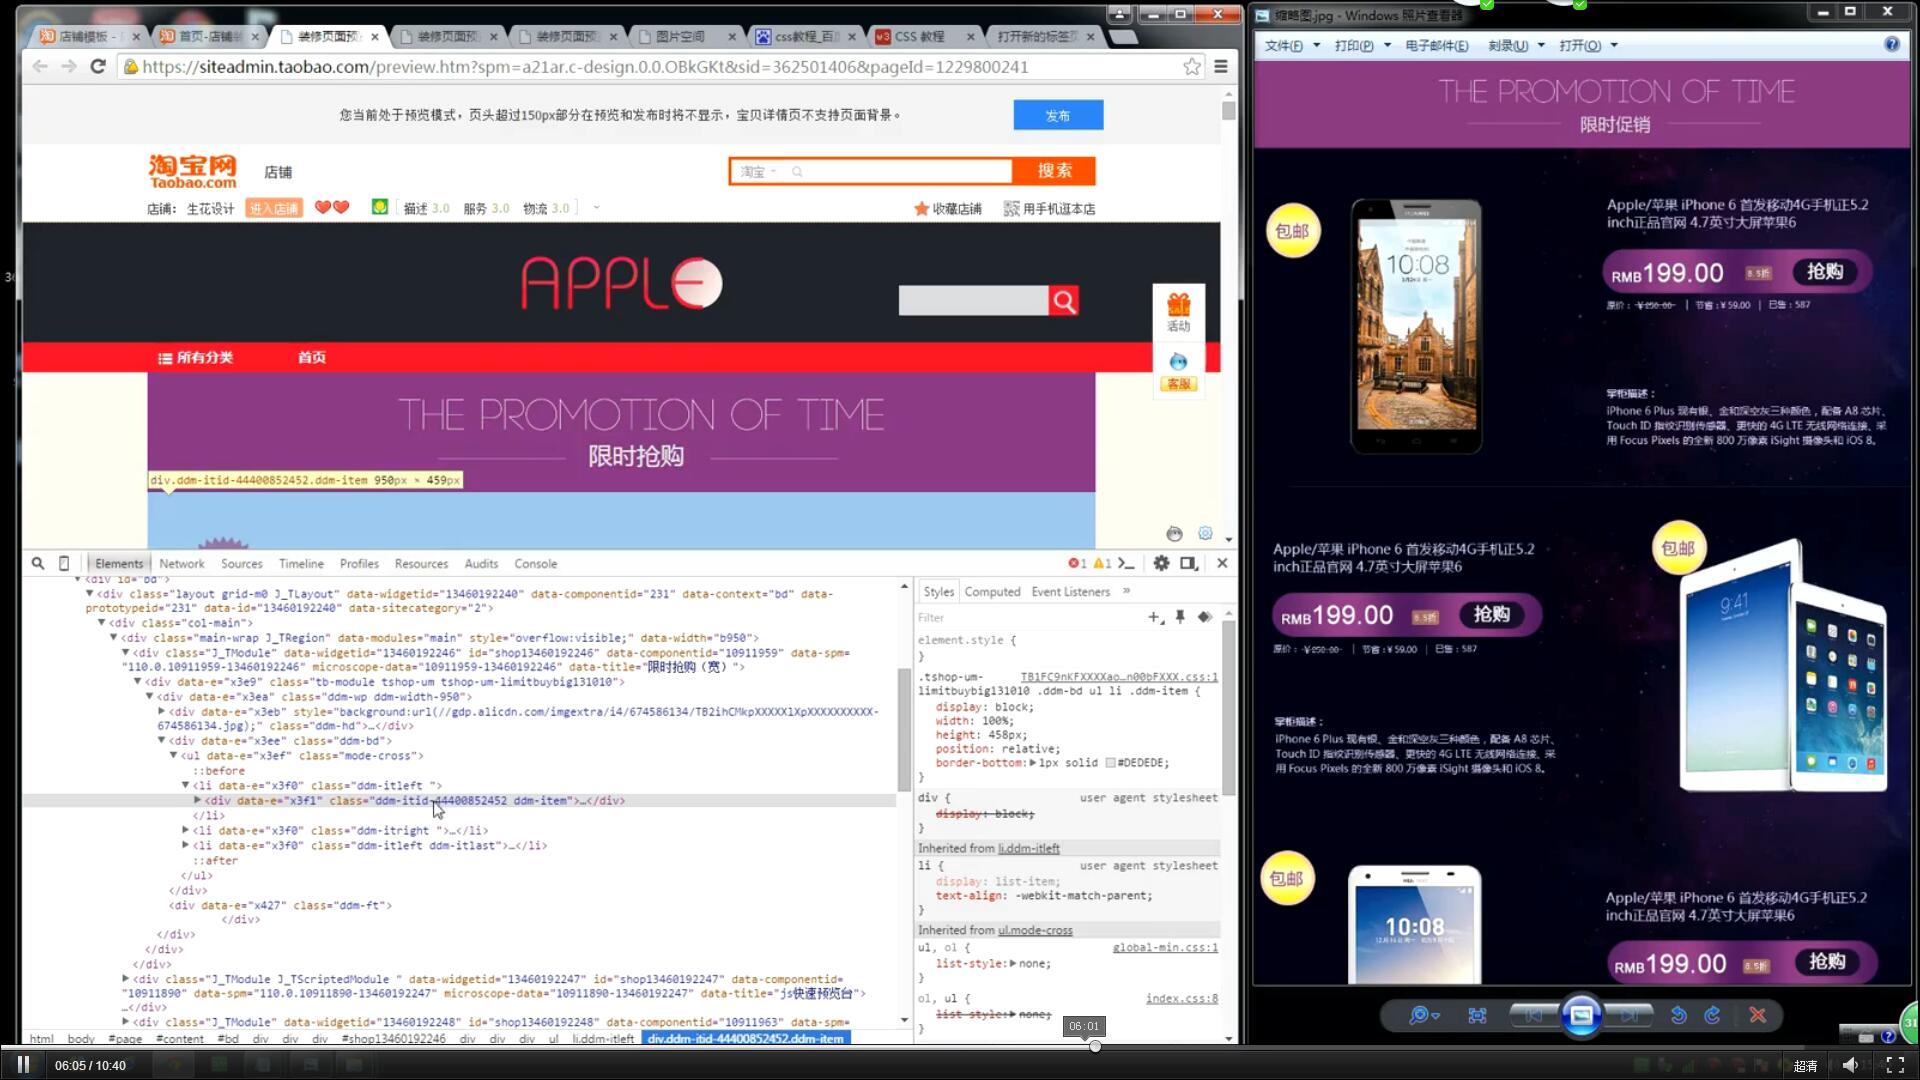This screenshot has height=1080, width=1920.
Task: Click the 进入店铺 button
Action: pyautogui.click(x=274, y=208)
